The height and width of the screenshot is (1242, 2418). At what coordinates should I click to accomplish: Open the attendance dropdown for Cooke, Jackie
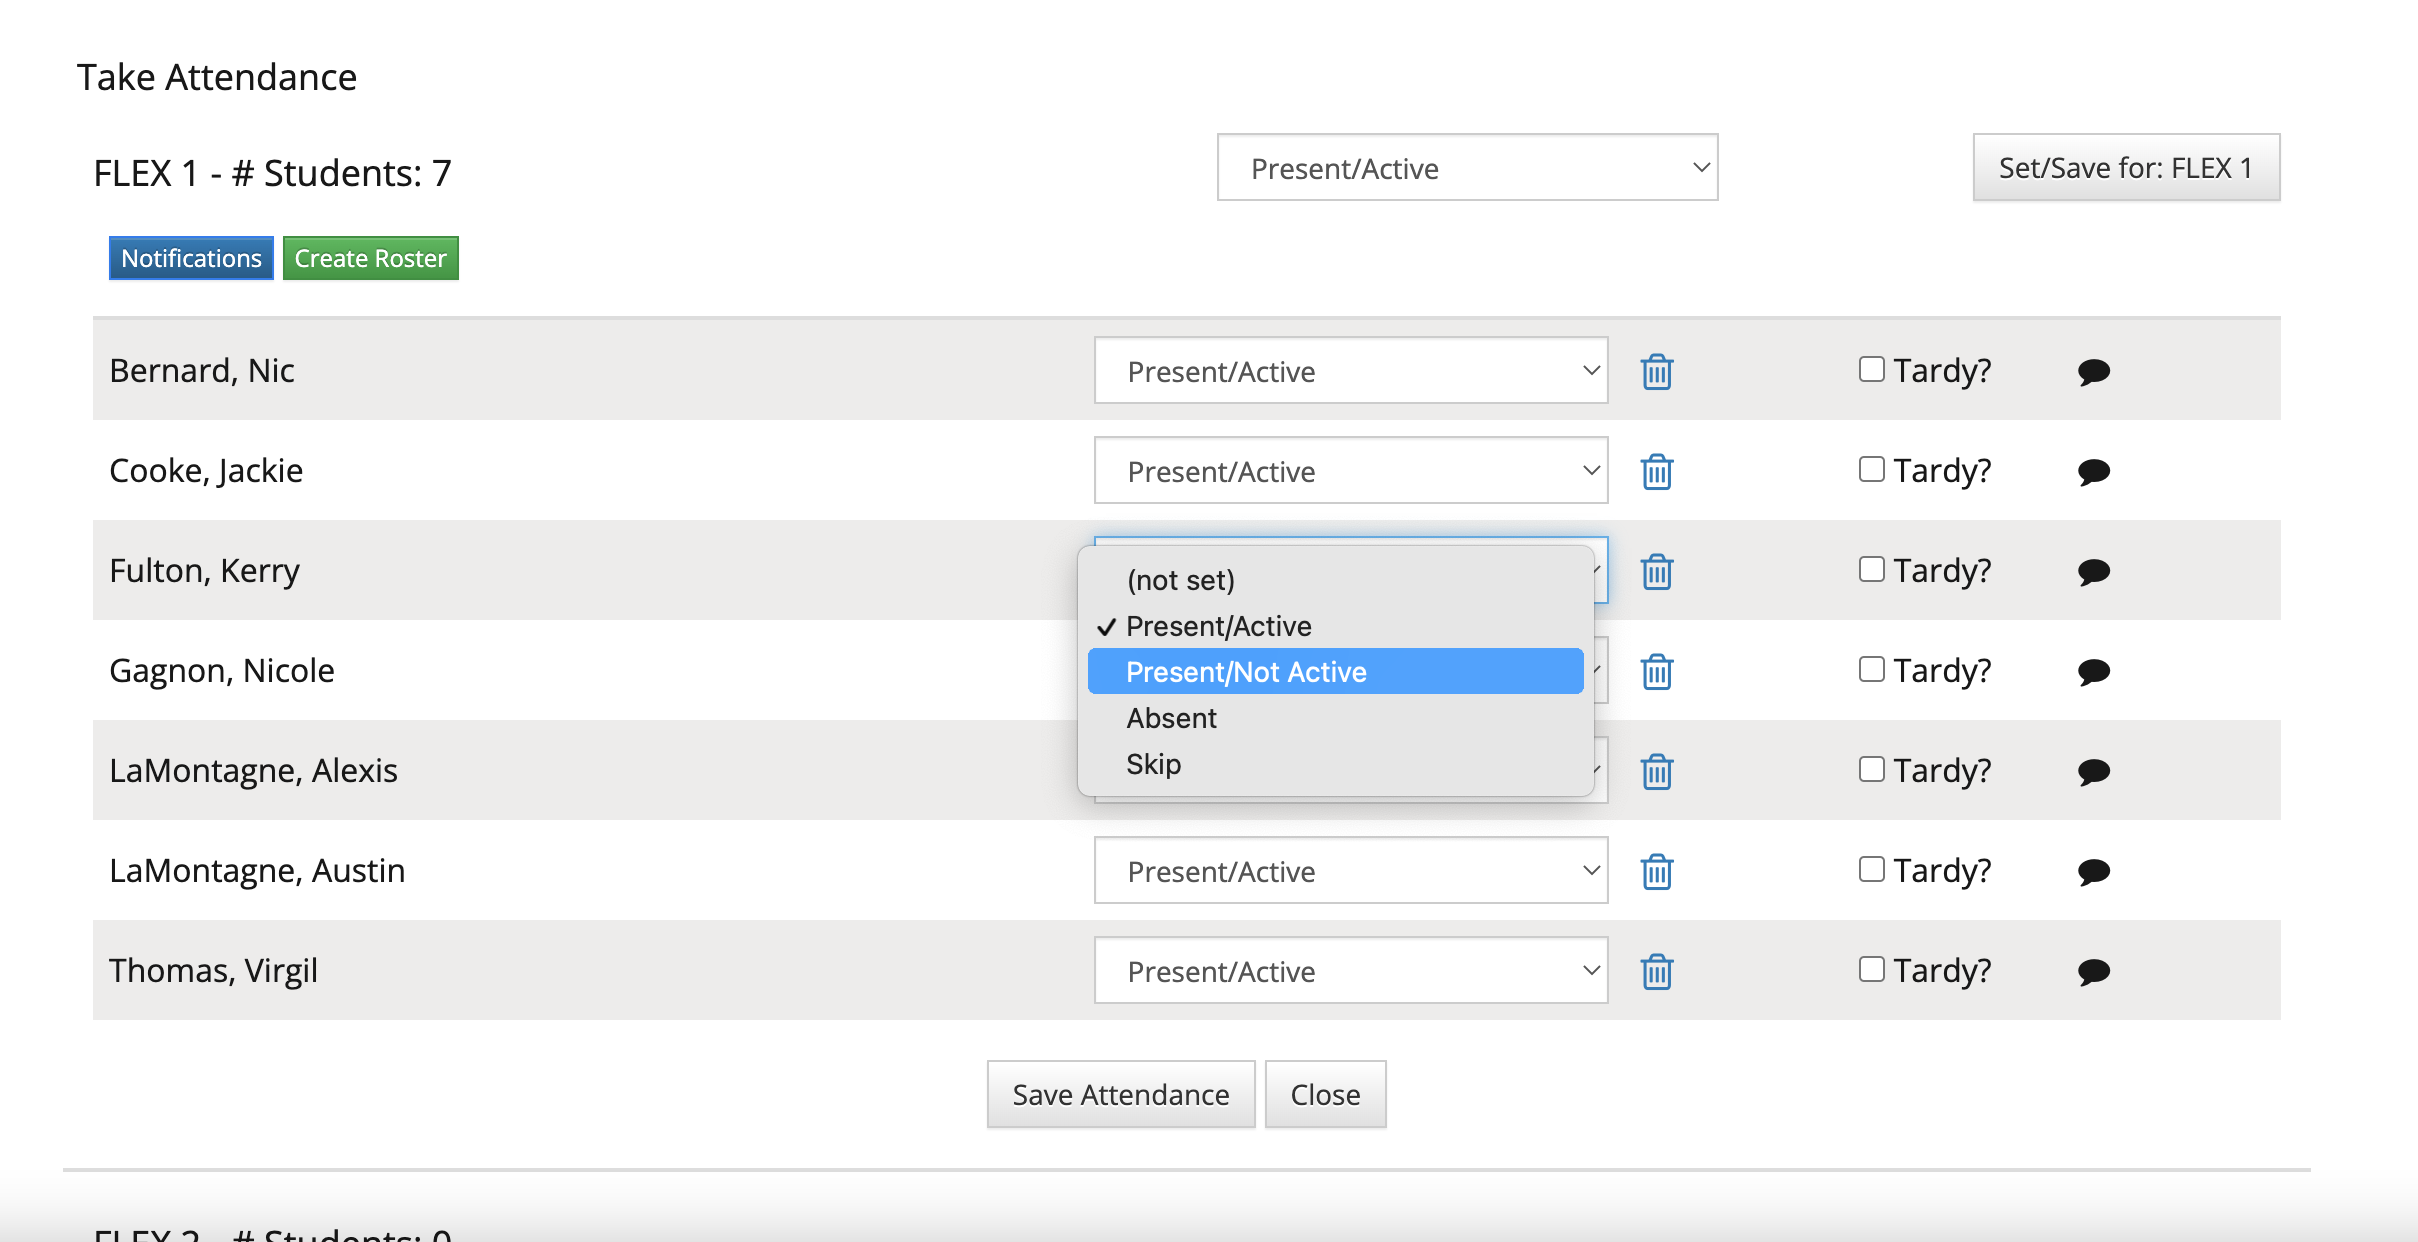click(x=1350, y=471)
